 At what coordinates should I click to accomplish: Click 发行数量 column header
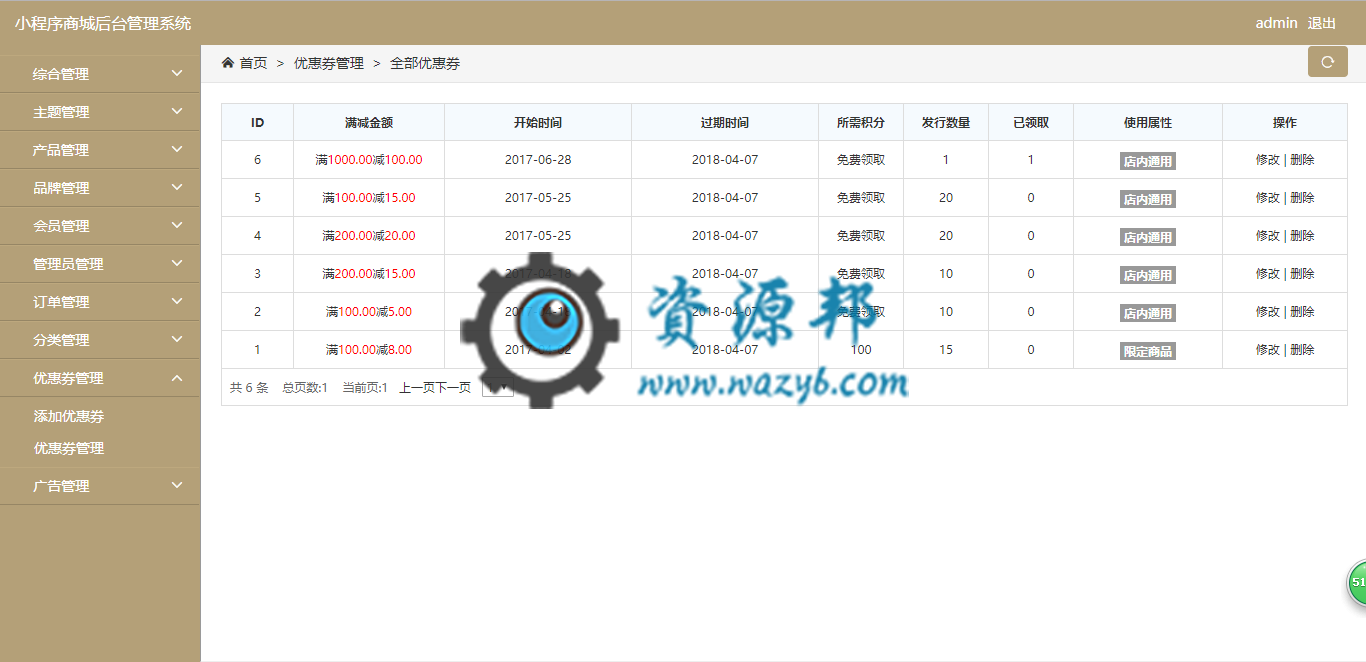pos(946,123)
